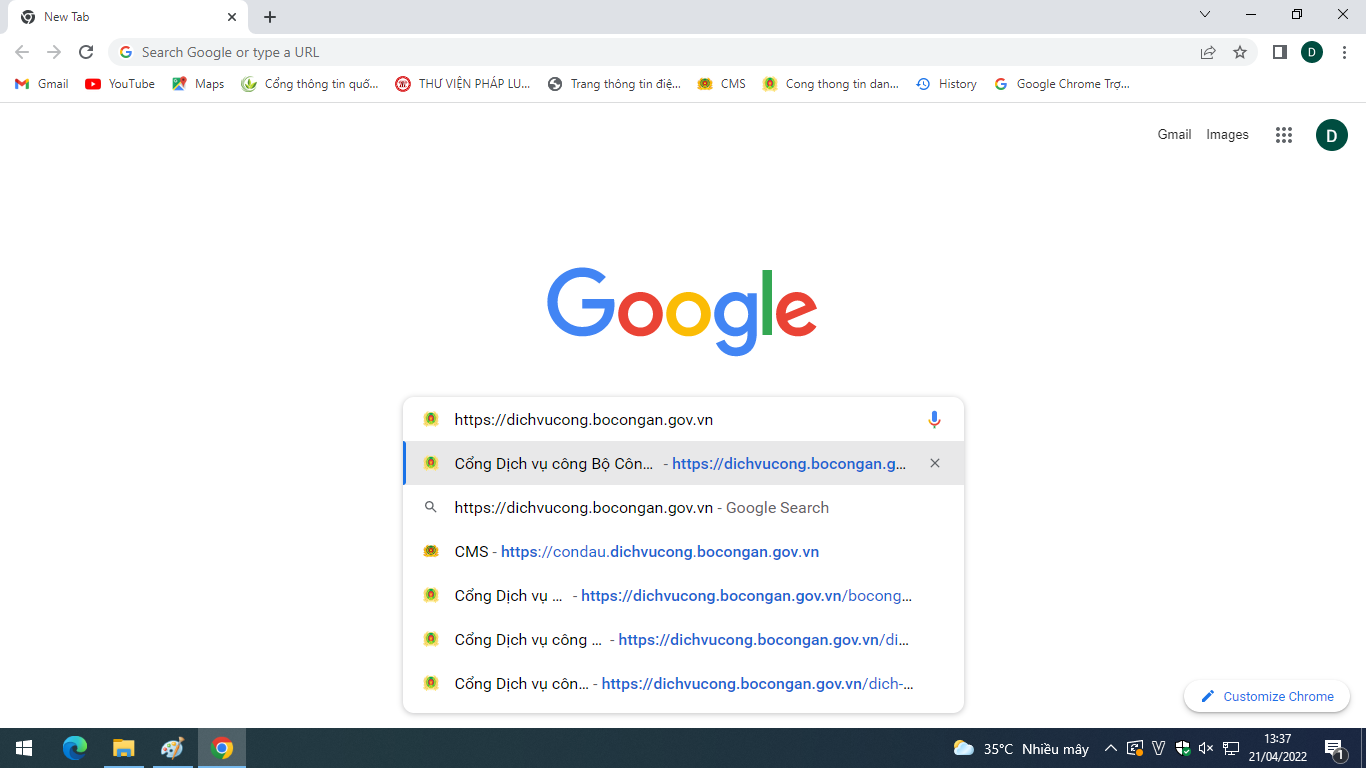Open the network tray icon
The image size is (1366, 768).
click(1231, 748)
